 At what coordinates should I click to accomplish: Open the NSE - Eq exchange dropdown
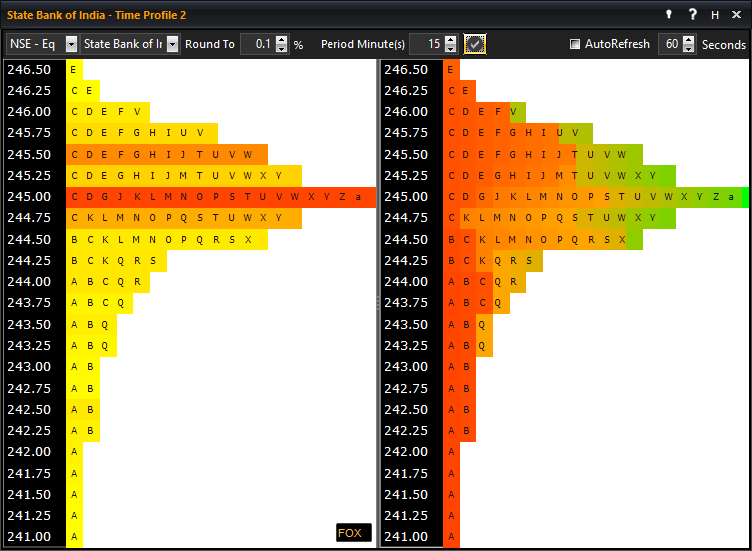(71, 44)
